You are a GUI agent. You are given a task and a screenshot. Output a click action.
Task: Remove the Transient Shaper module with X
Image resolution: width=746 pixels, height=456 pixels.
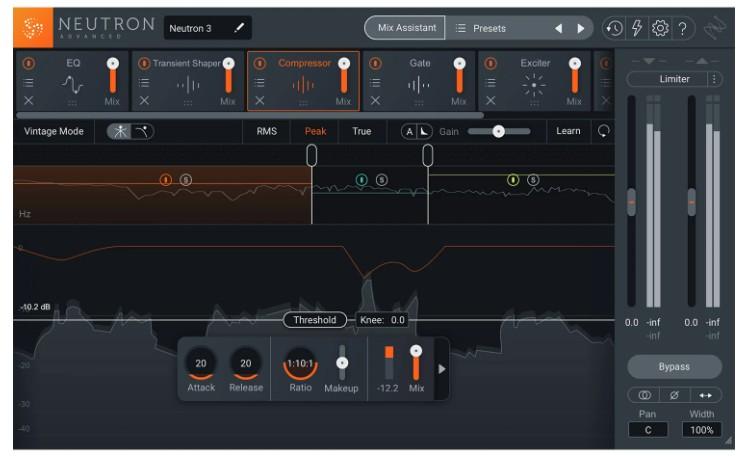tap(144, 100)
